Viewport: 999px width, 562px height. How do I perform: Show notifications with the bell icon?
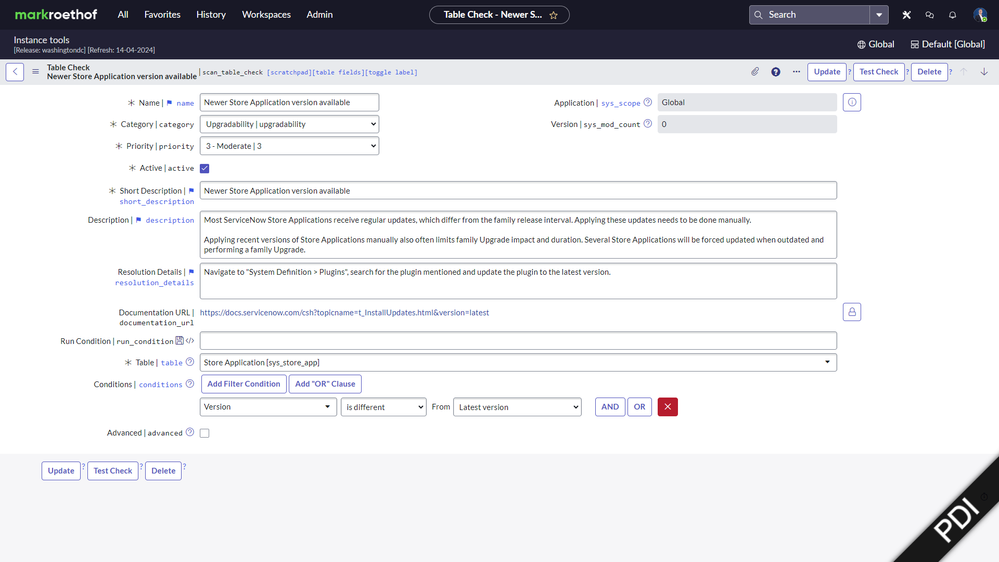(952, 15)
